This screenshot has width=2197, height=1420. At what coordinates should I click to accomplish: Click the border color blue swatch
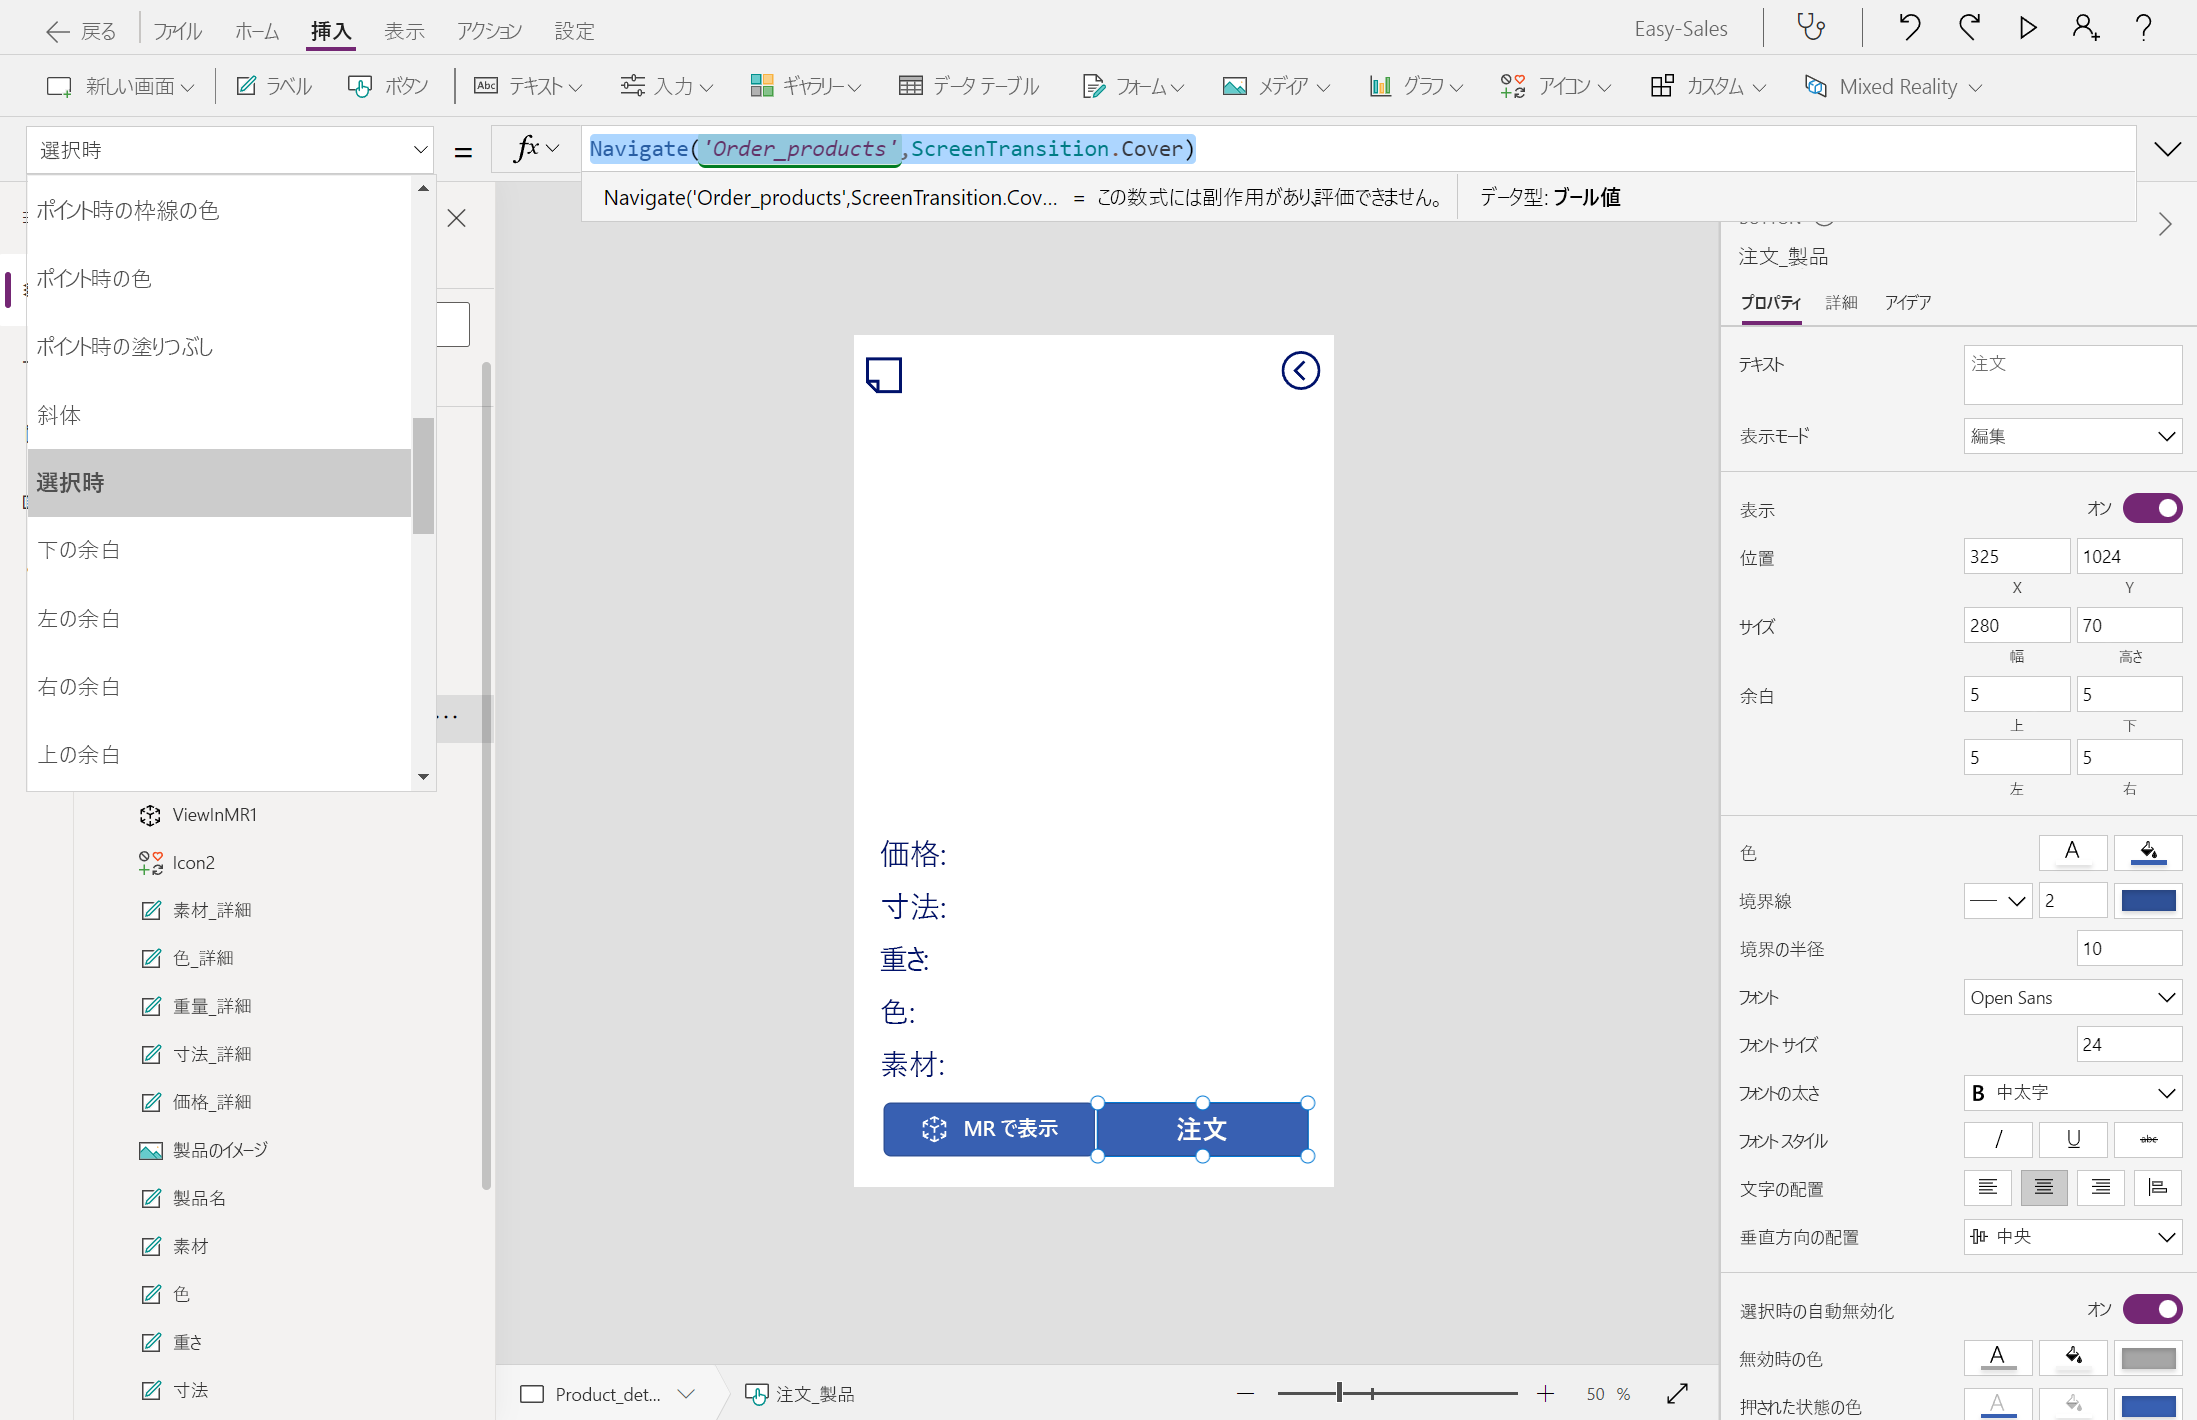[2148, 900]
